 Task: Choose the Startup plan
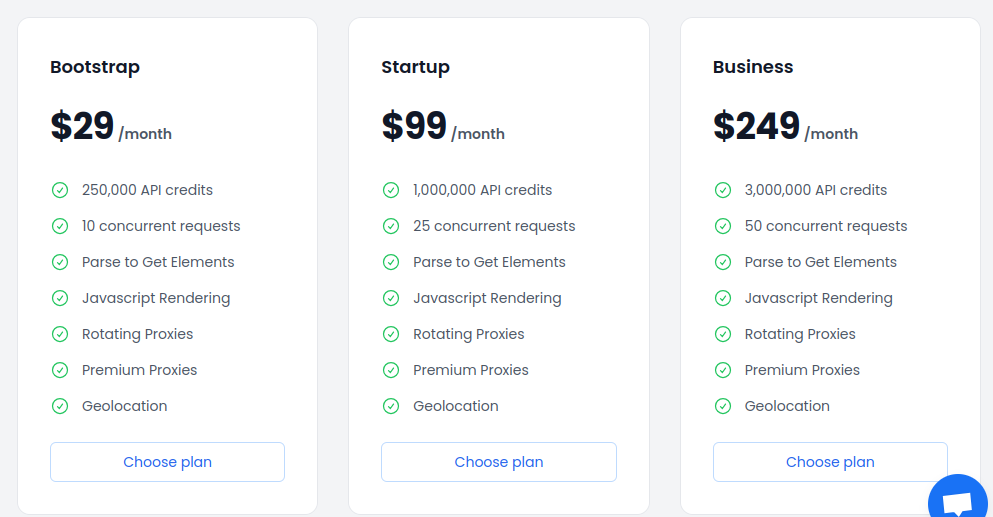pyautogui.click(x=498, y=462)
